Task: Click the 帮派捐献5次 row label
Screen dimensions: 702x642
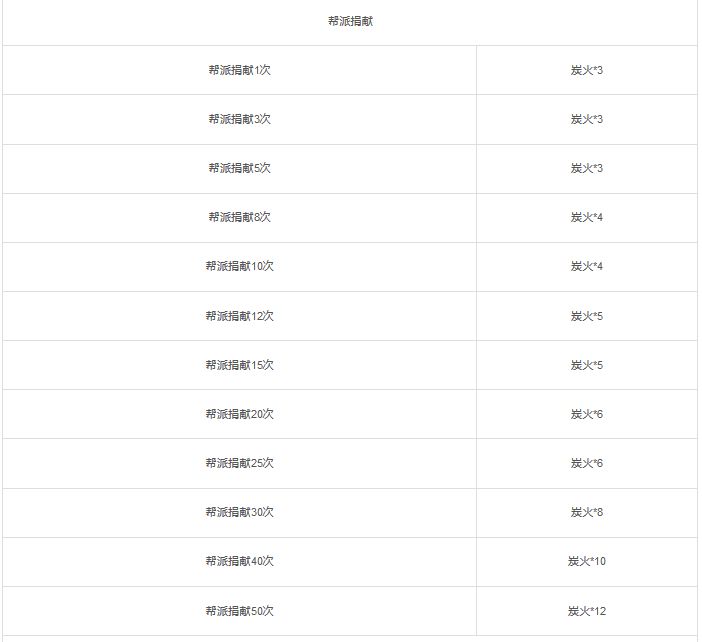Action: (x=240, y=168)
